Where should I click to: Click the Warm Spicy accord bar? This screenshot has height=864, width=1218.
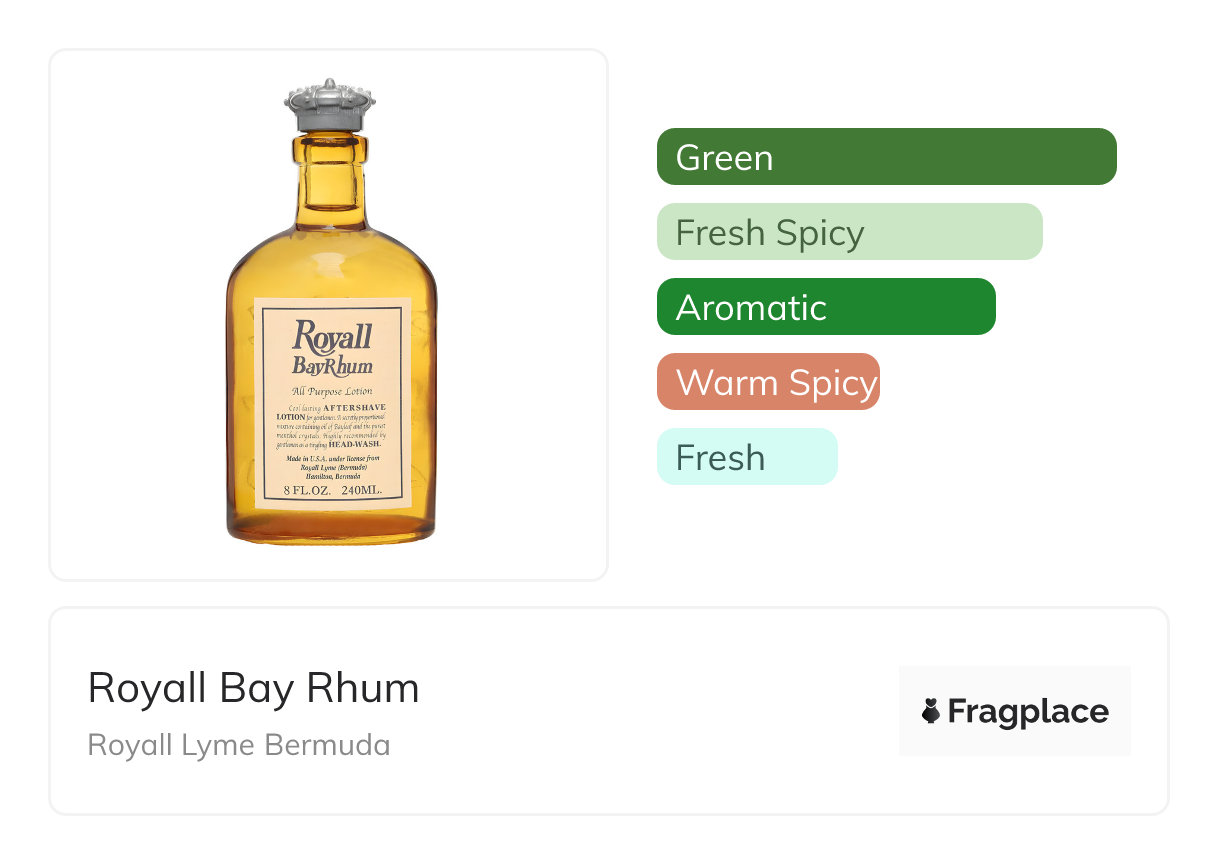tap(768, 382)
